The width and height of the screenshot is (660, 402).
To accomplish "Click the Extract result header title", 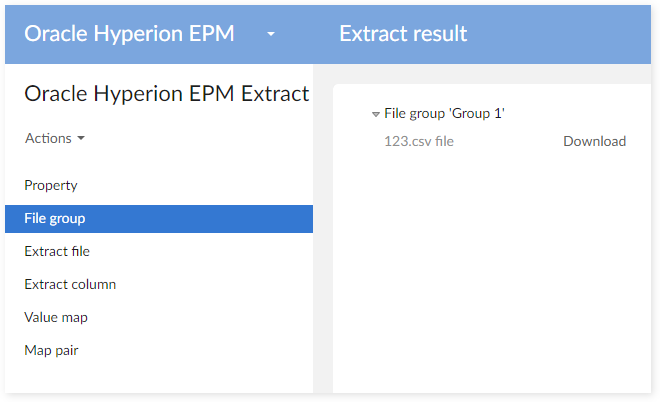I will 403,33.
